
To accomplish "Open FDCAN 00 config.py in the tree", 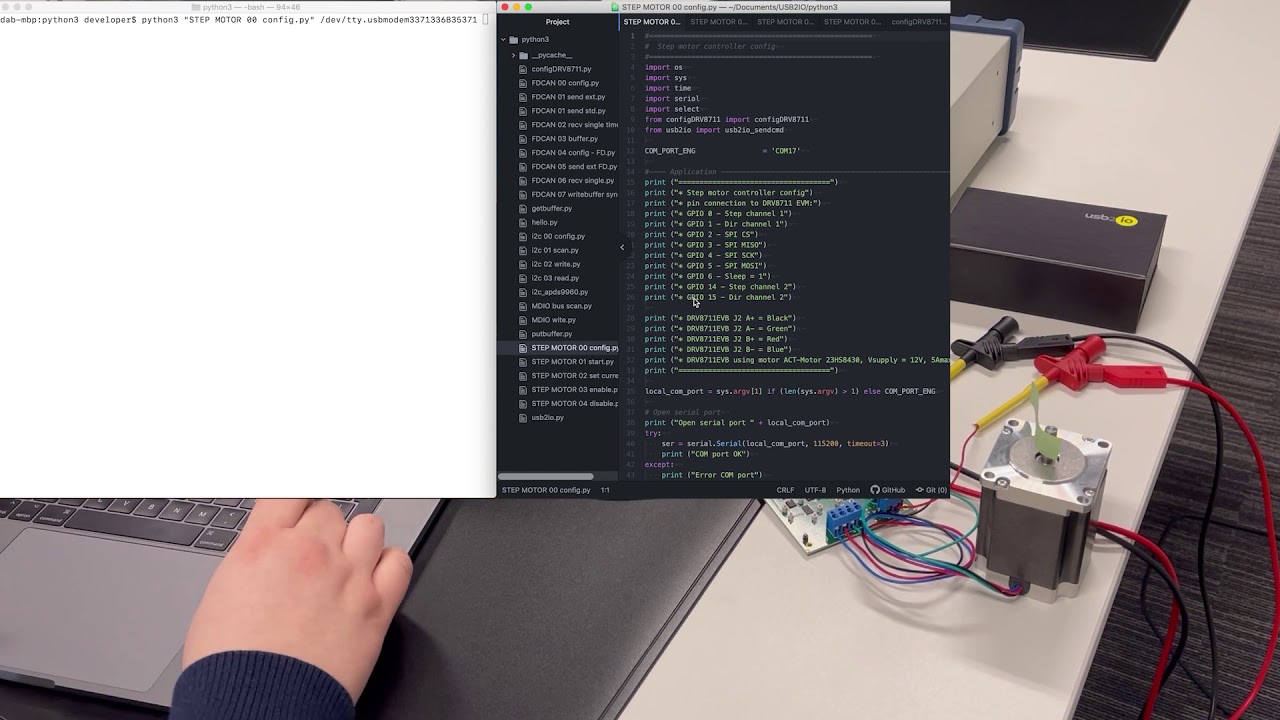I will click(565, 83).
